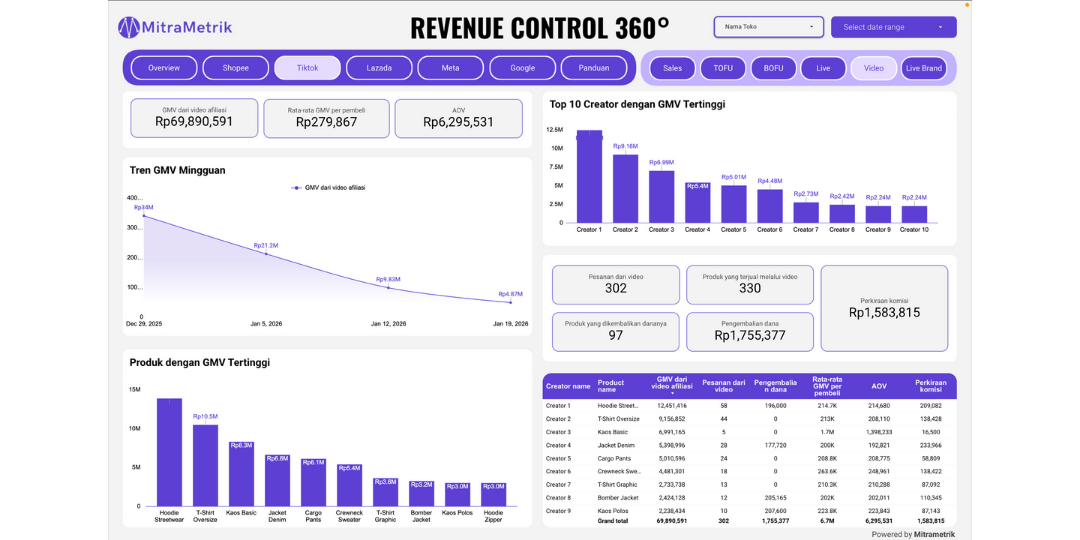This screenshot has height=540, width=1080.
Task: Open the Panduan guide tab
Action: tap(594, 68)
